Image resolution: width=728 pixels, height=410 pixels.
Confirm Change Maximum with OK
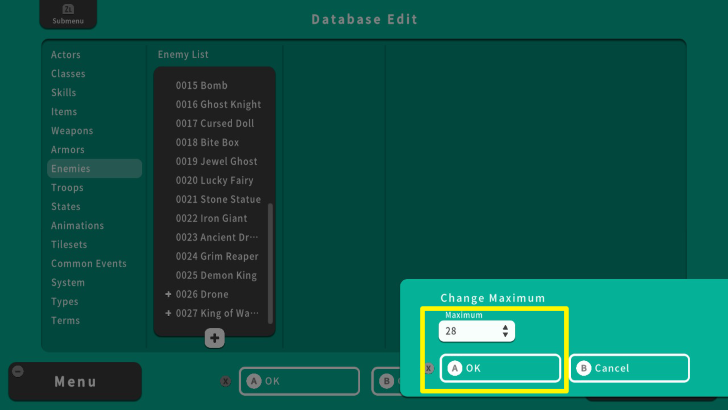tap(500, 368)
